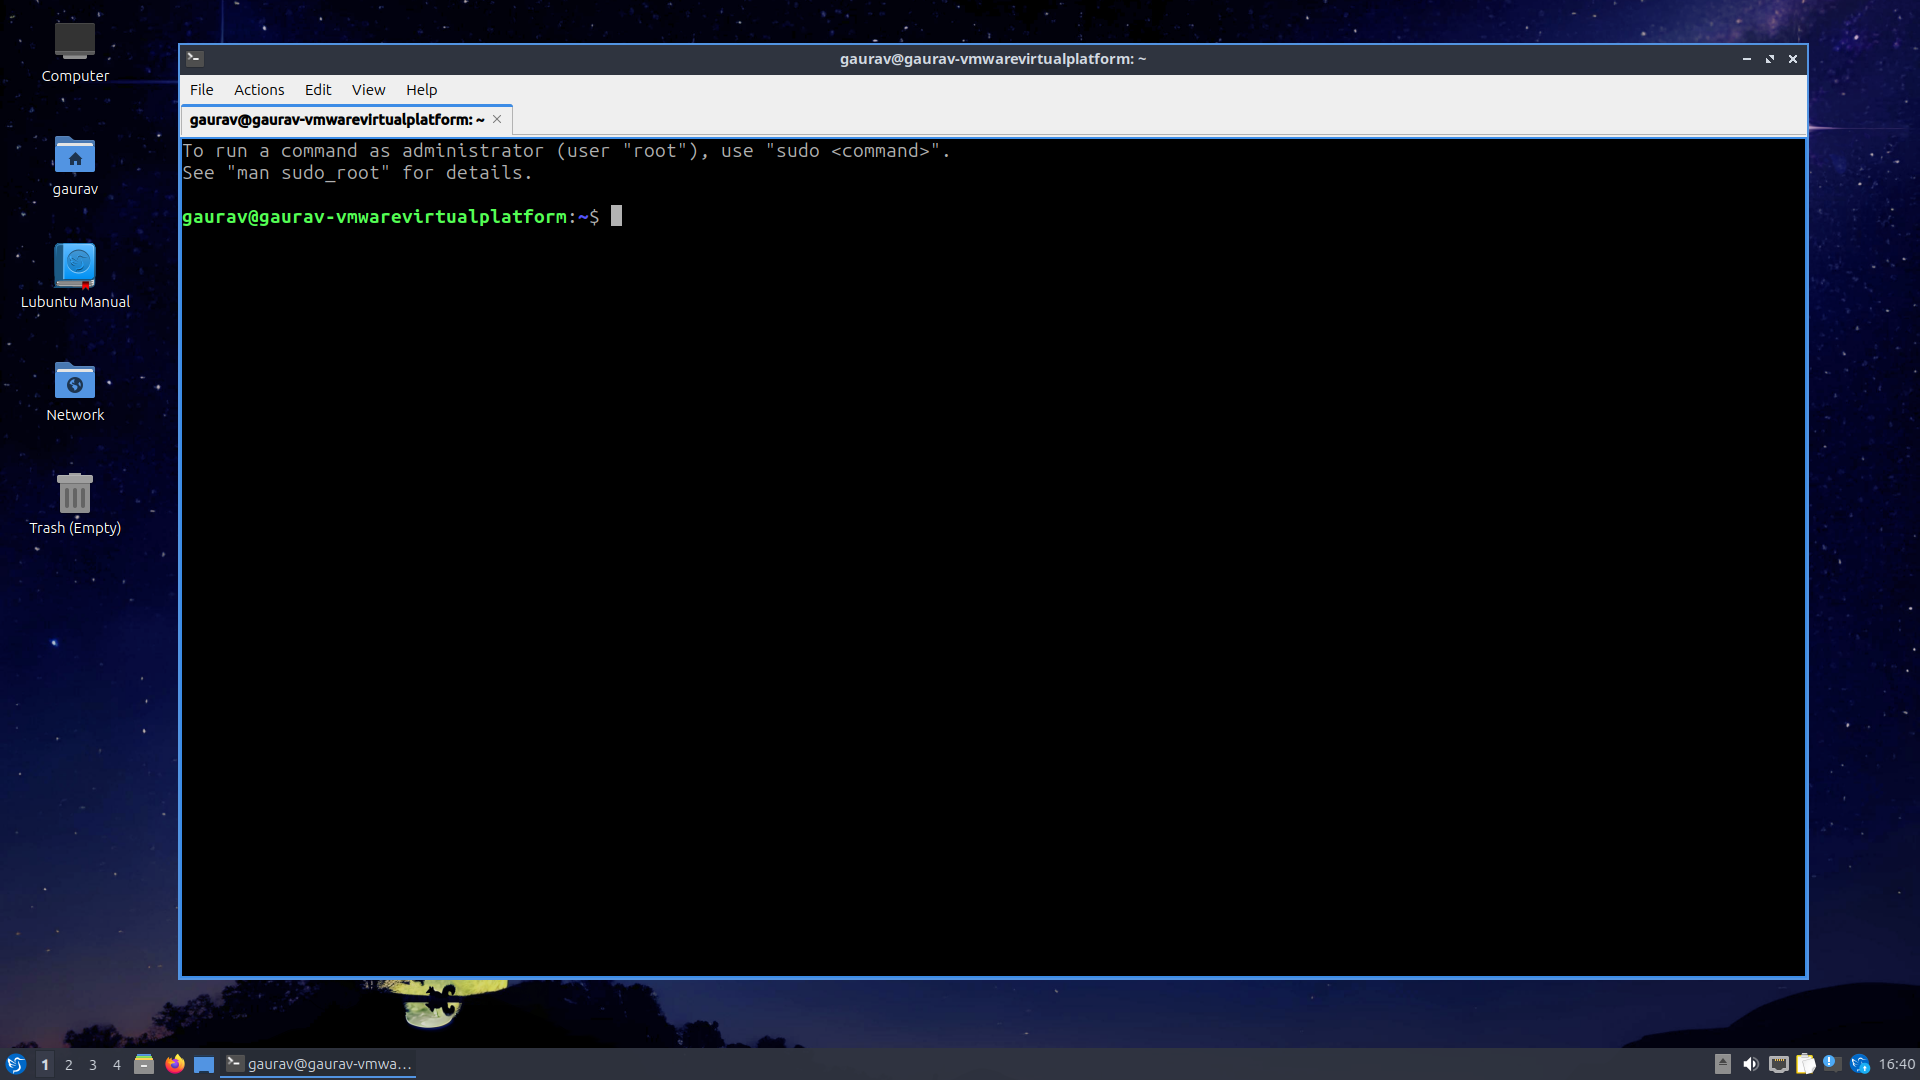Image resolution: width=1920 pixels, height=1080 pixels.
Task: Open the Help menu
Action: [421, 90]
